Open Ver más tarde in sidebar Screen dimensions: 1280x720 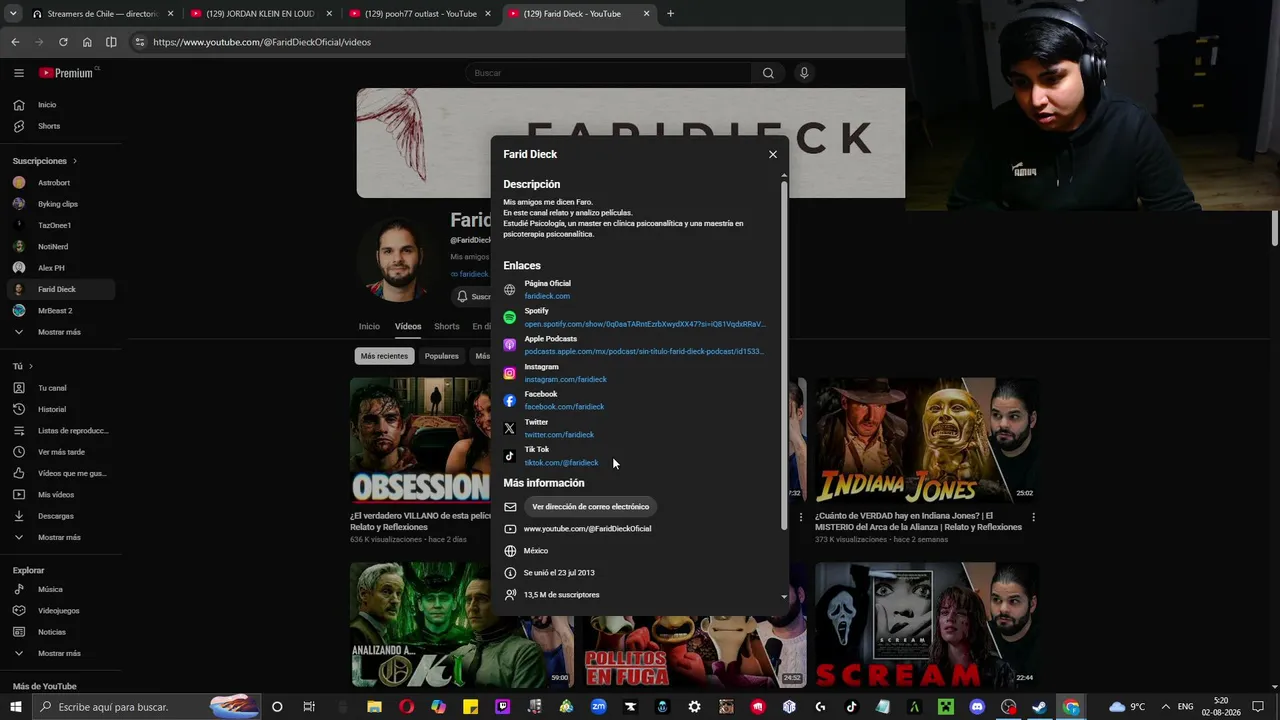coord(60,452)
